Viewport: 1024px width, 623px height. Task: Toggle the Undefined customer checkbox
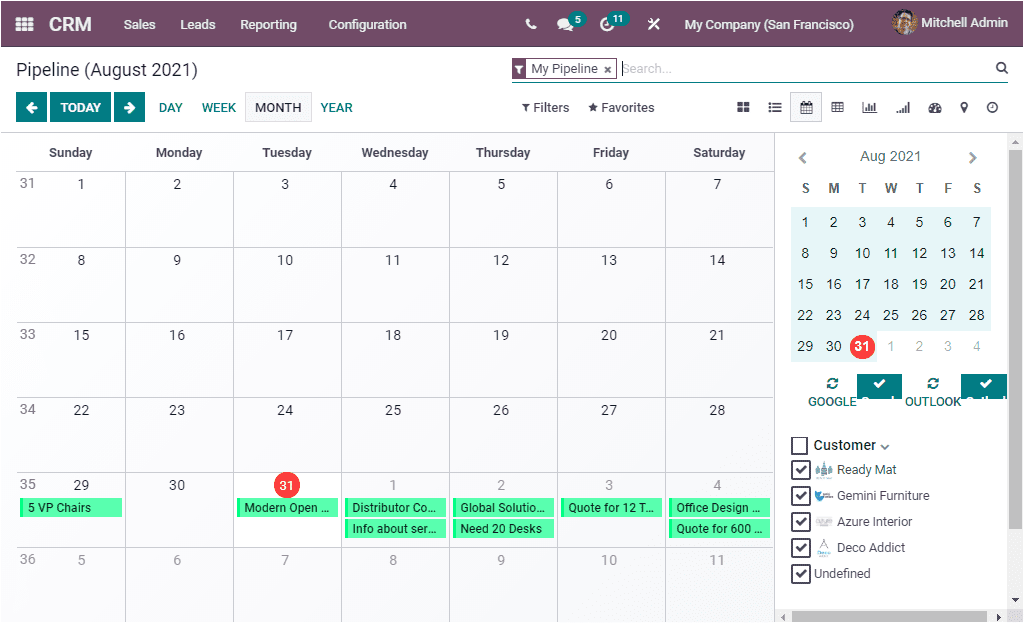pyautogui.click(x=801, y=573)
